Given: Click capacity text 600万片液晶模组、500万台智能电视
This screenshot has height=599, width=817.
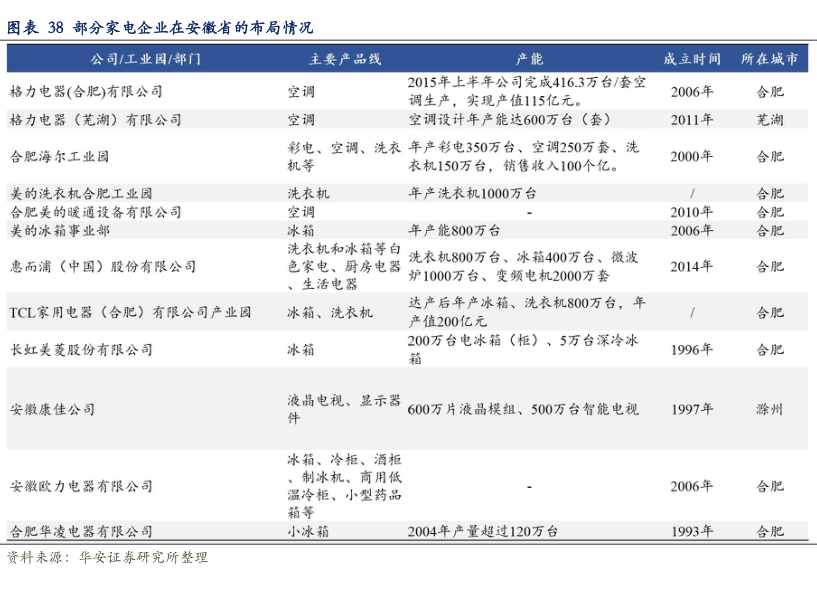Looking at the screenshot, I should 523,409.
